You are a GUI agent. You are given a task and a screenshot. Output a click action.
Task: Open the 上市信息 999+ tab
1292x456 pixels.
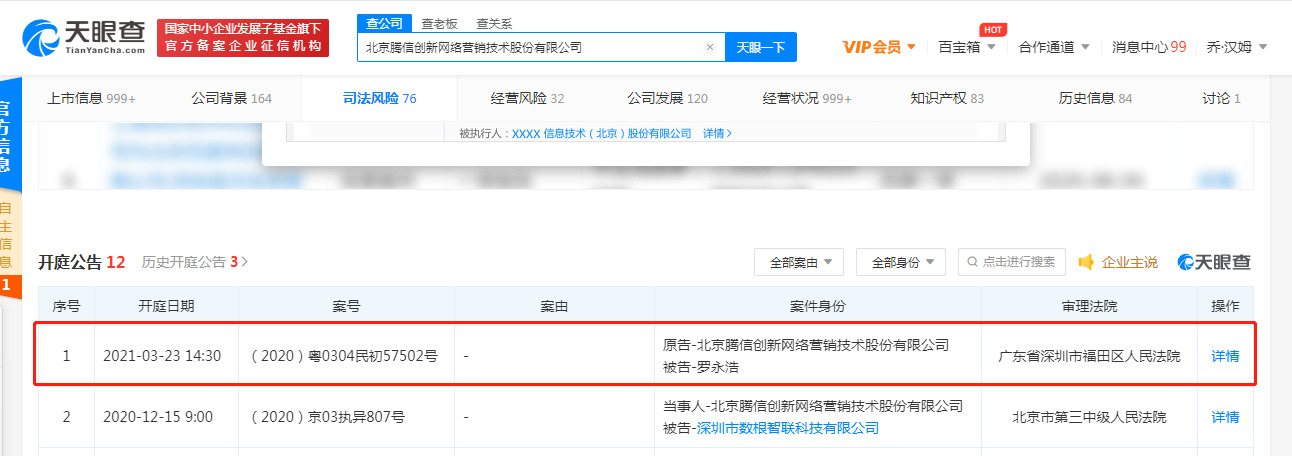click(x=91, y=98)
